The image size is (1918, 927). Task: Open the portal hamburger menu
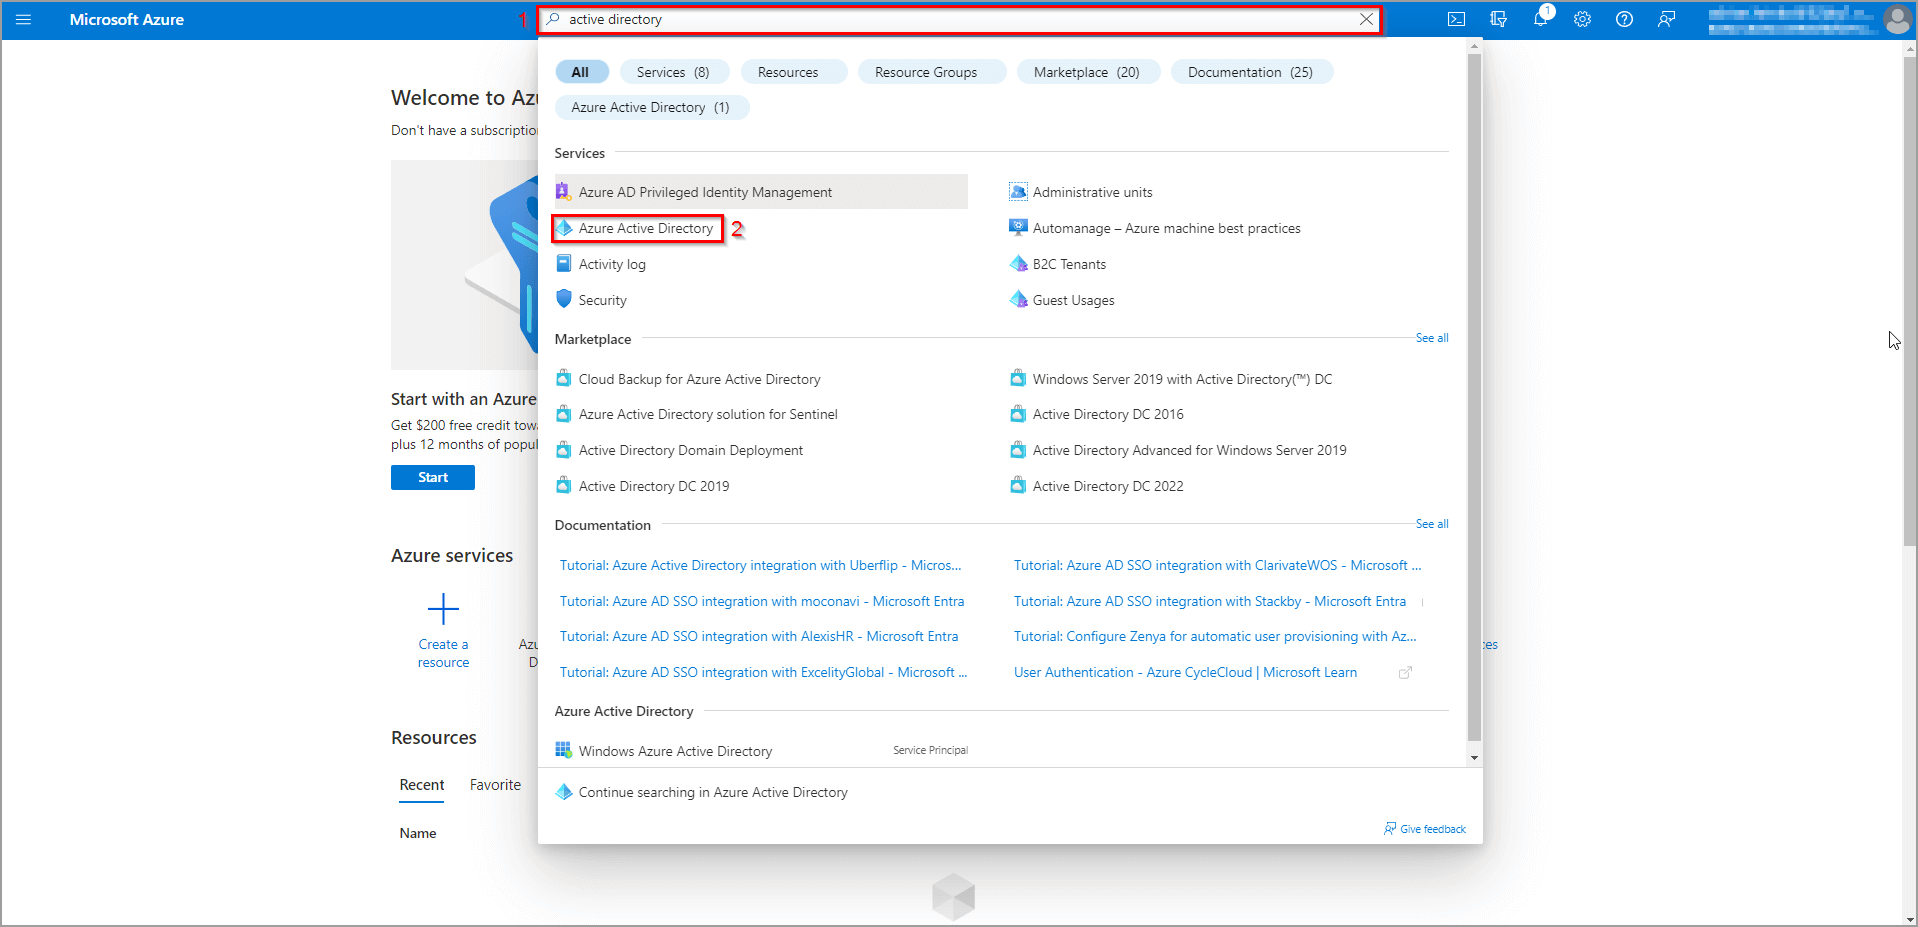[24, 20]
